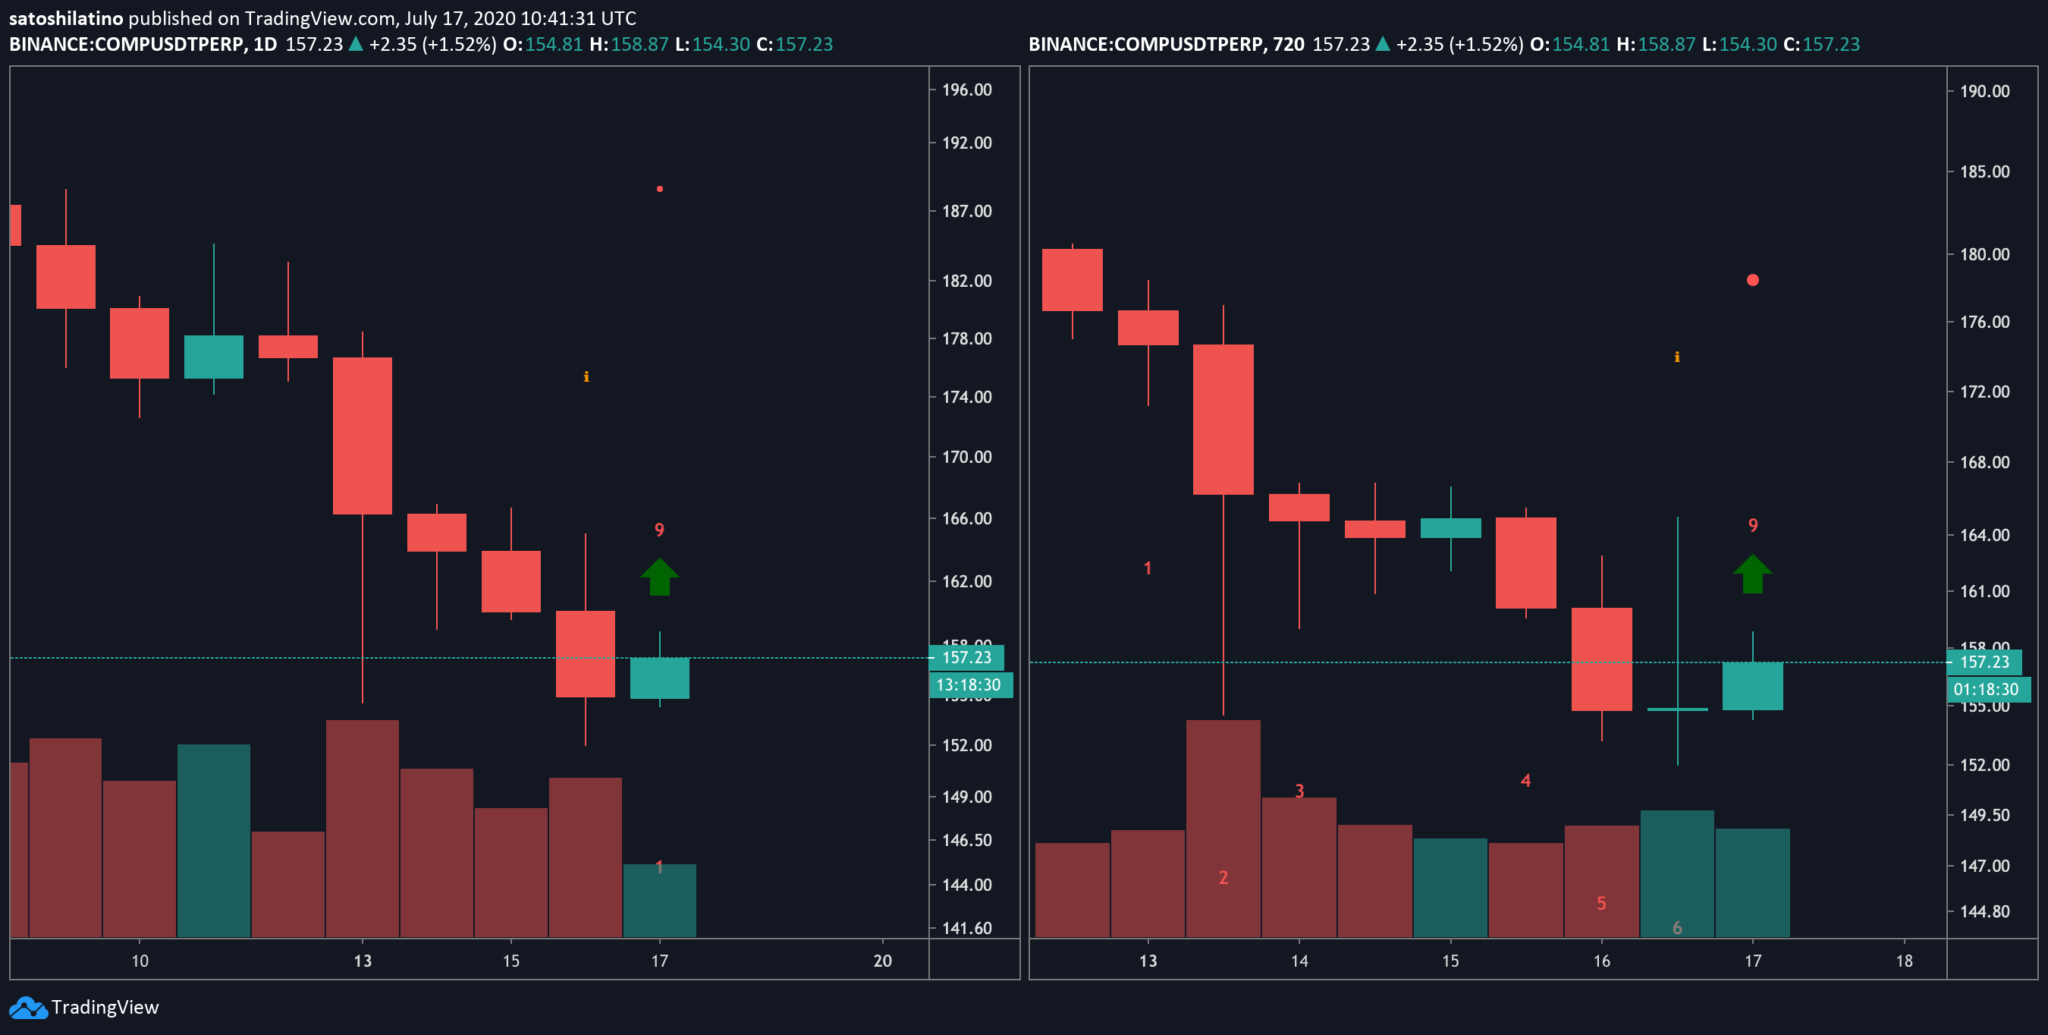The width and height of the screenshot is (2048, 1035).
Task: Click the +2.35 (+1.52%) change in 1D header
Action: click(x=433, y=44)
